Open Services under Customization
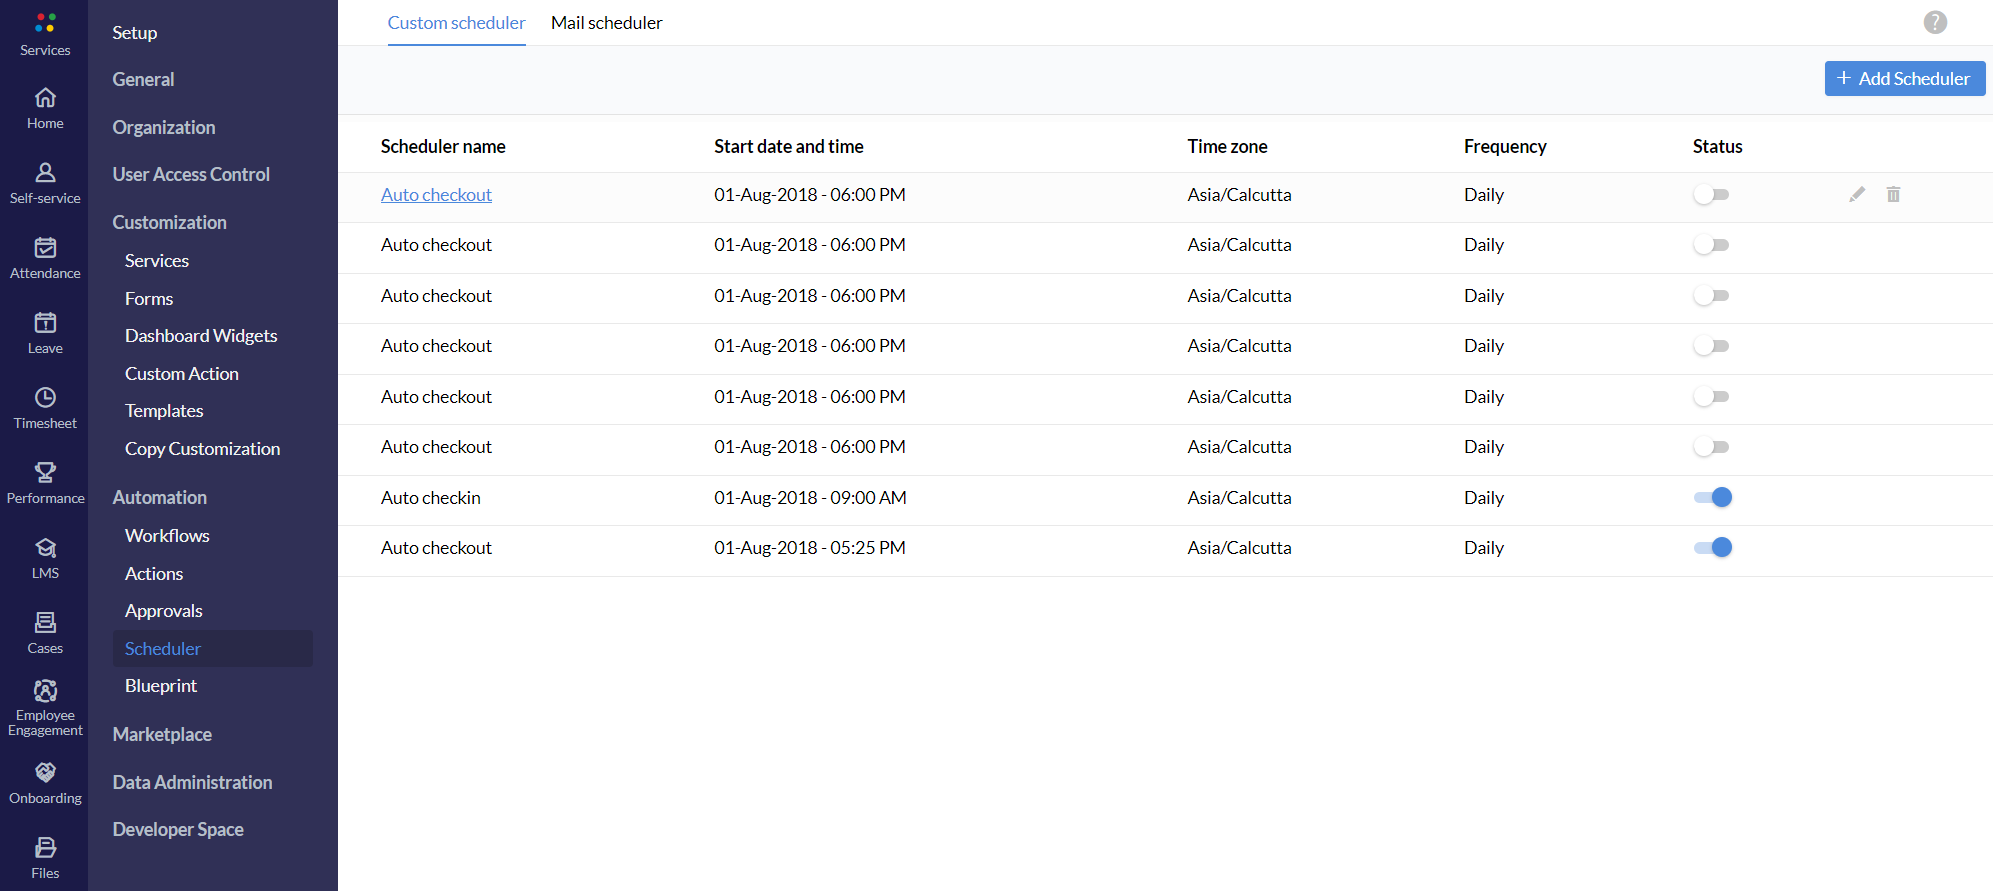Screen dimensions: 1993x891 [x=157, y=261]
